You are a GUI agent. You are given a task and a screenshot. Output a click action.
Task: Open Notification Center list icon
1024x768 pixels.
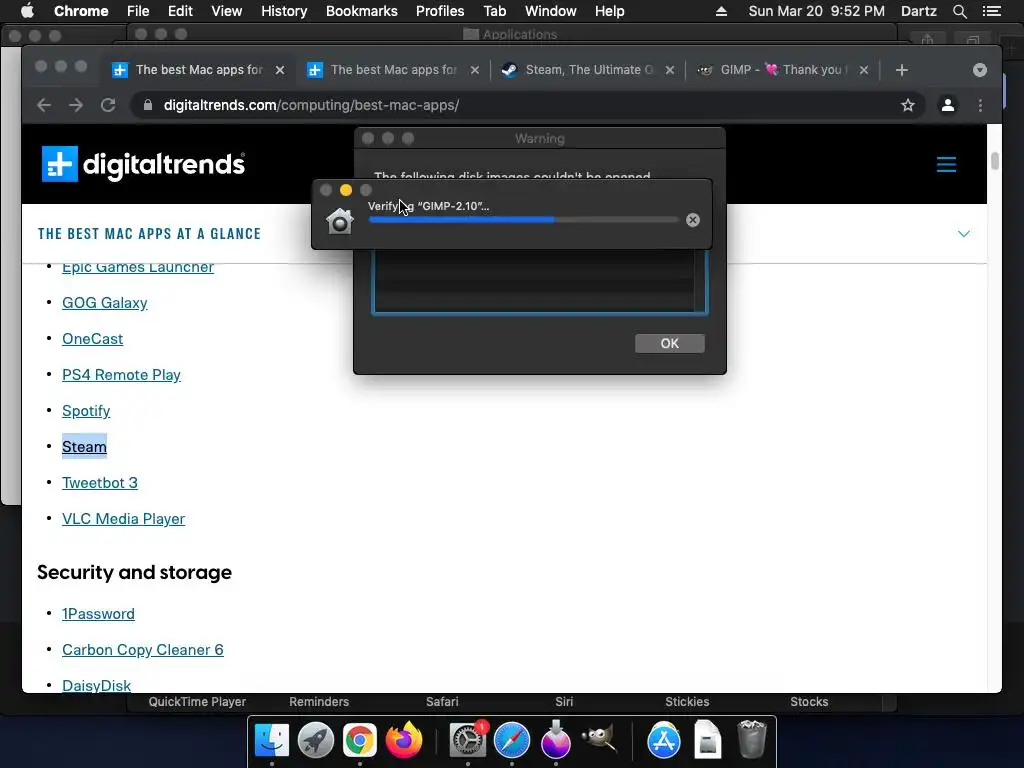991,11
